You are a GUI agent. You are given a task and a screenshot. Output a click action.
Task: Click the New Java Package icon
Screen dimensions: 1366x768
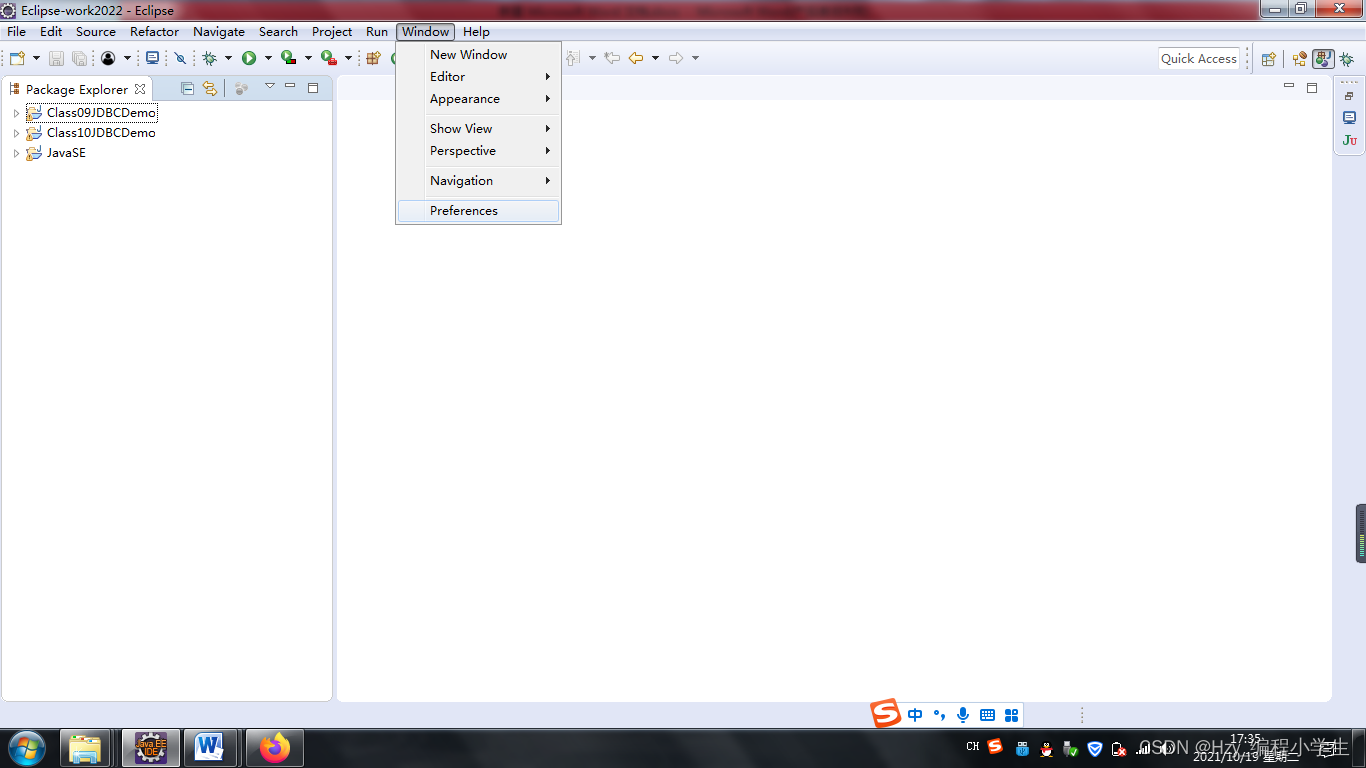coord(373,58)
